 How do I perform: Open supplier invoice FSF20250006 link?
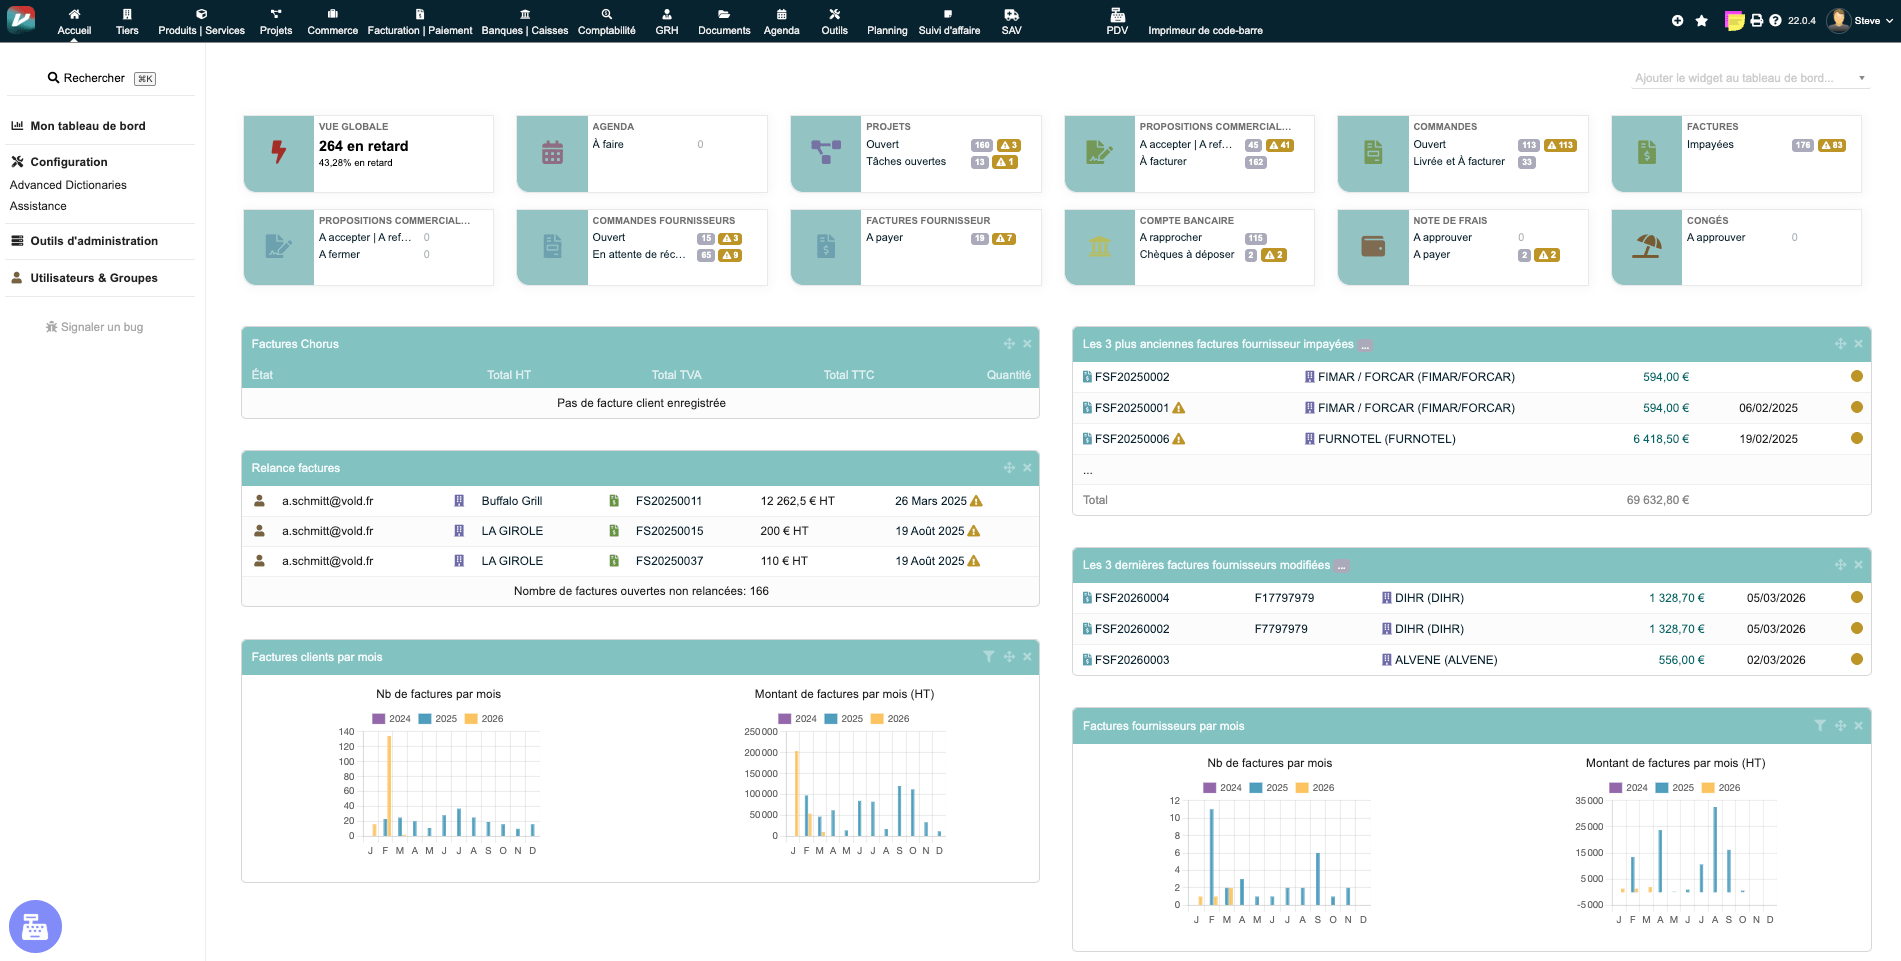pyautogui.click(x=1131, y=439)
